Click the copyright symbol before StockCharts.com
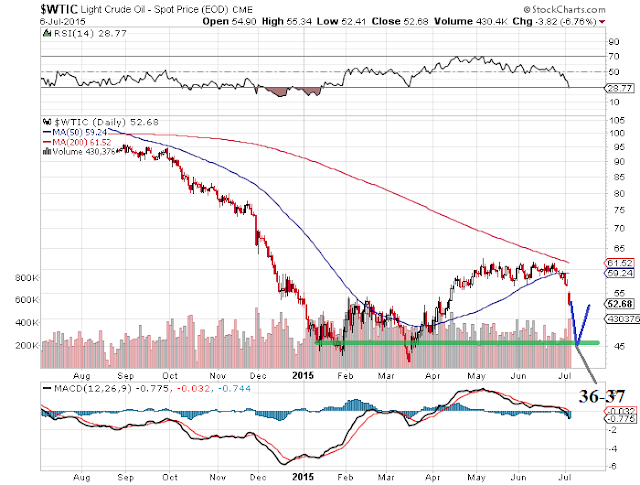640x485 pixels. coord(527,9)
